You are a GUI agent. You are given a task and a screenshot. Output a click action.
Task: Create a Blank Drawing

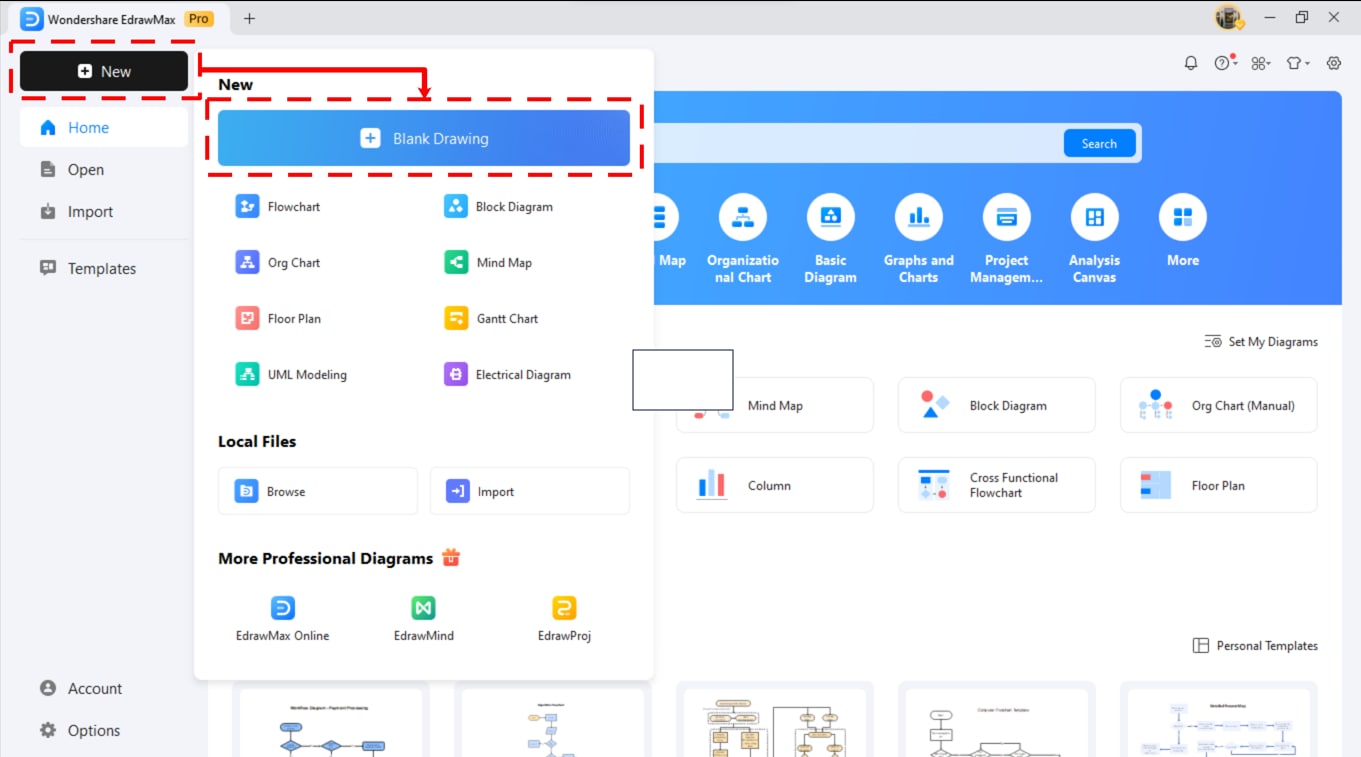coord(424,138)
